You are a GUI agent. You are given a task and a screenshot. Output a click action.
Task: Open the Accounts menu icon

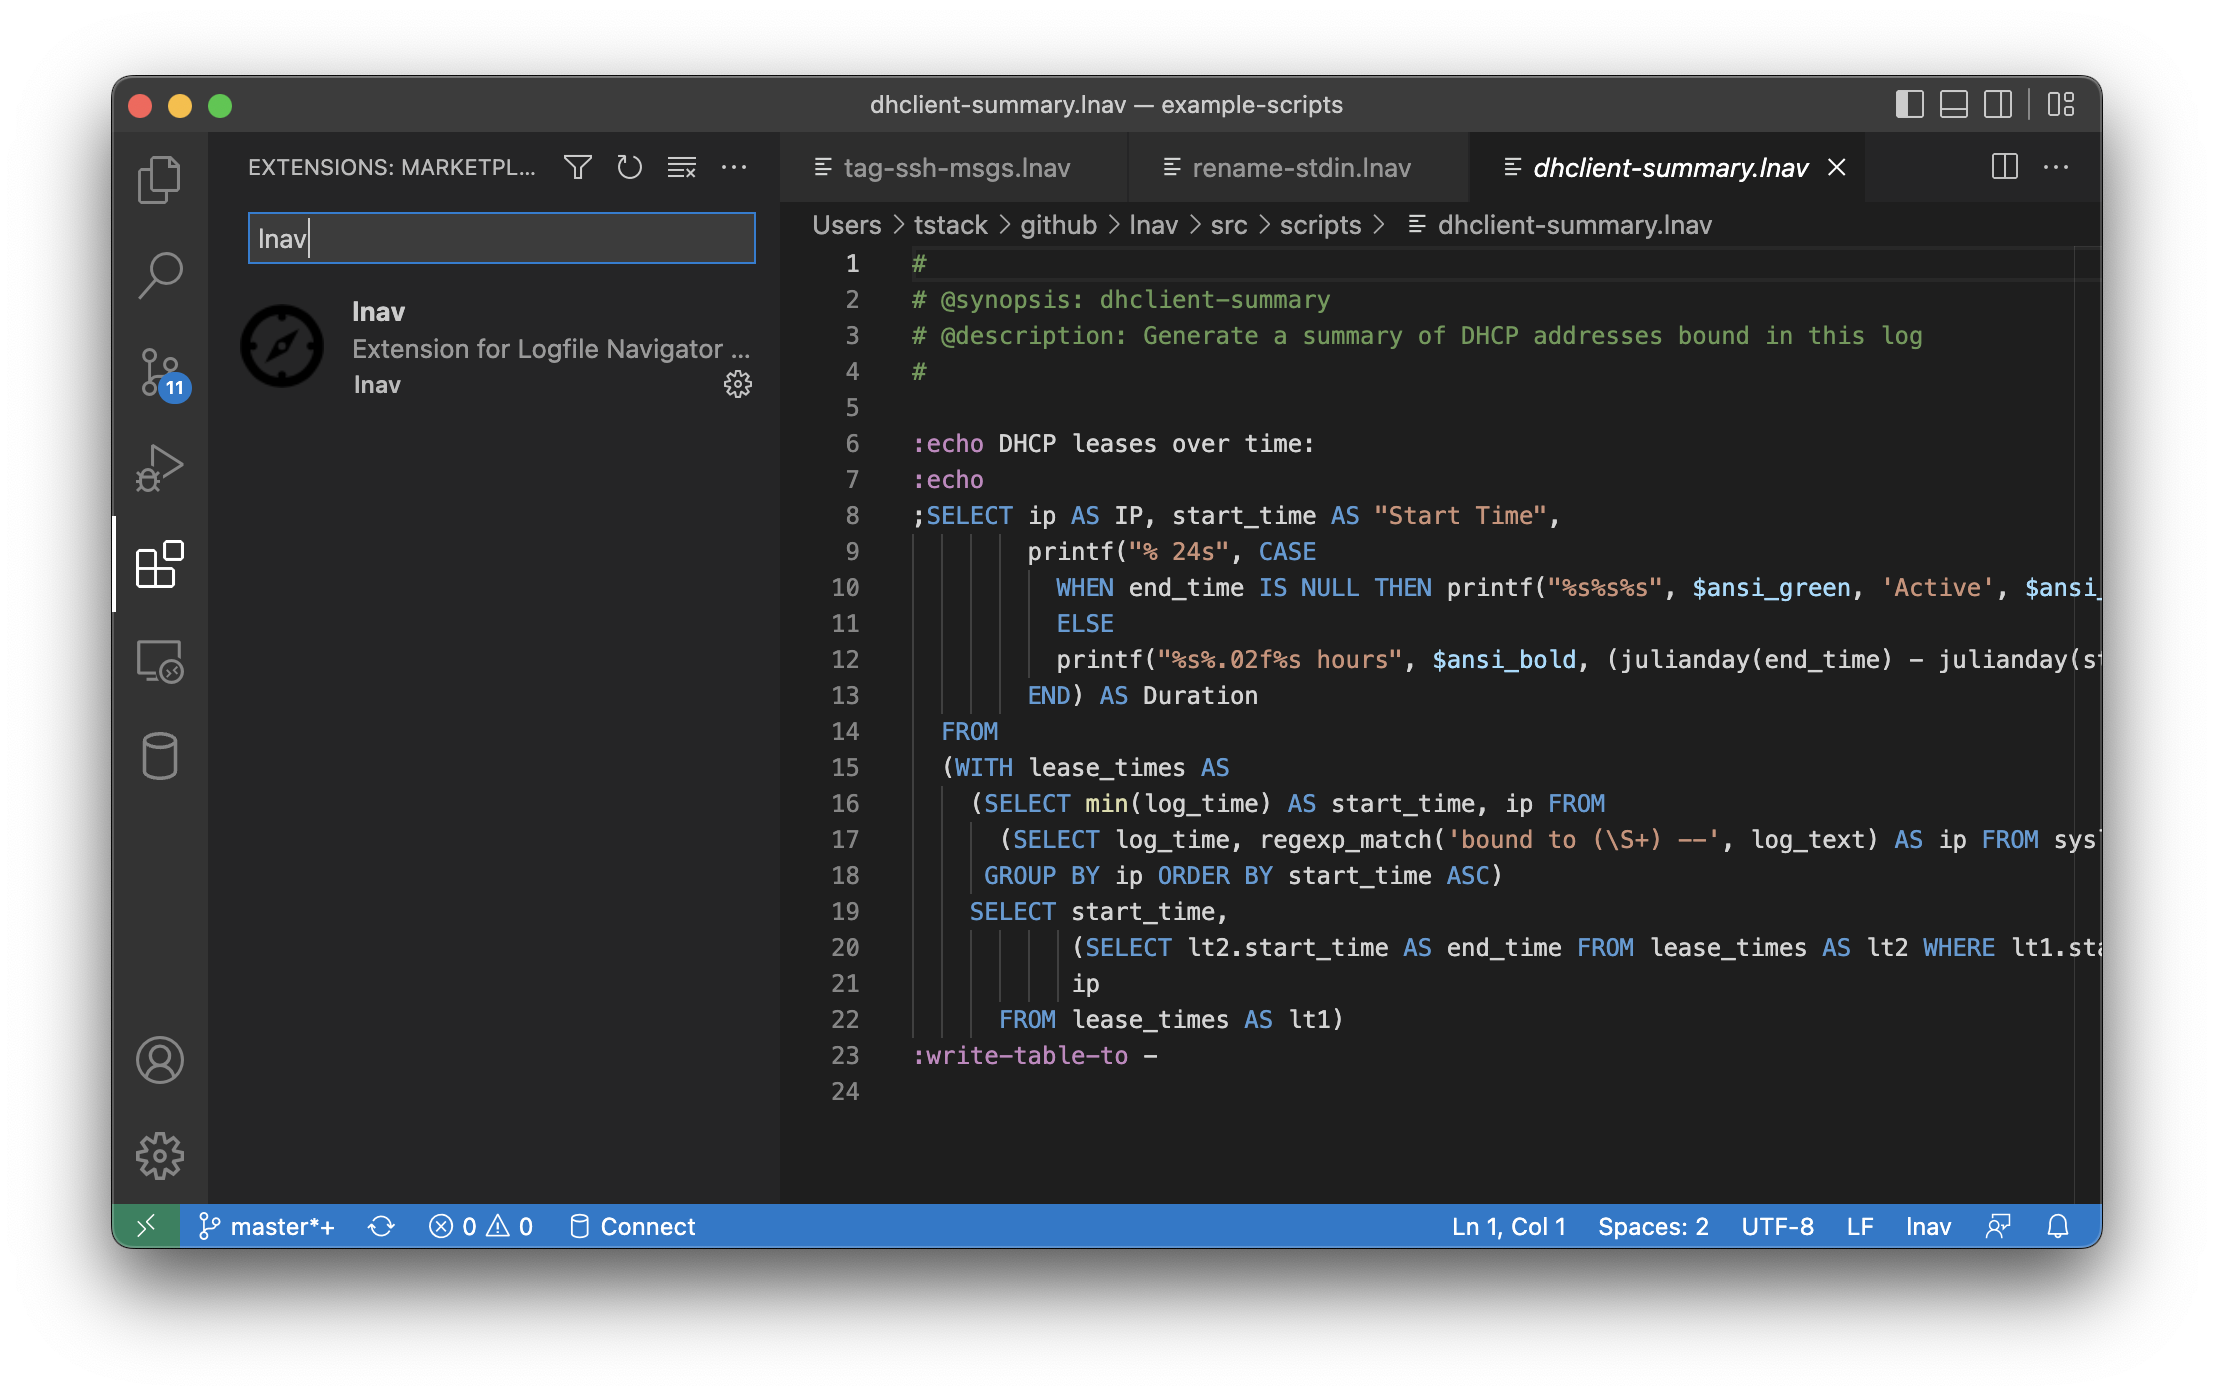pos(159,1060)
